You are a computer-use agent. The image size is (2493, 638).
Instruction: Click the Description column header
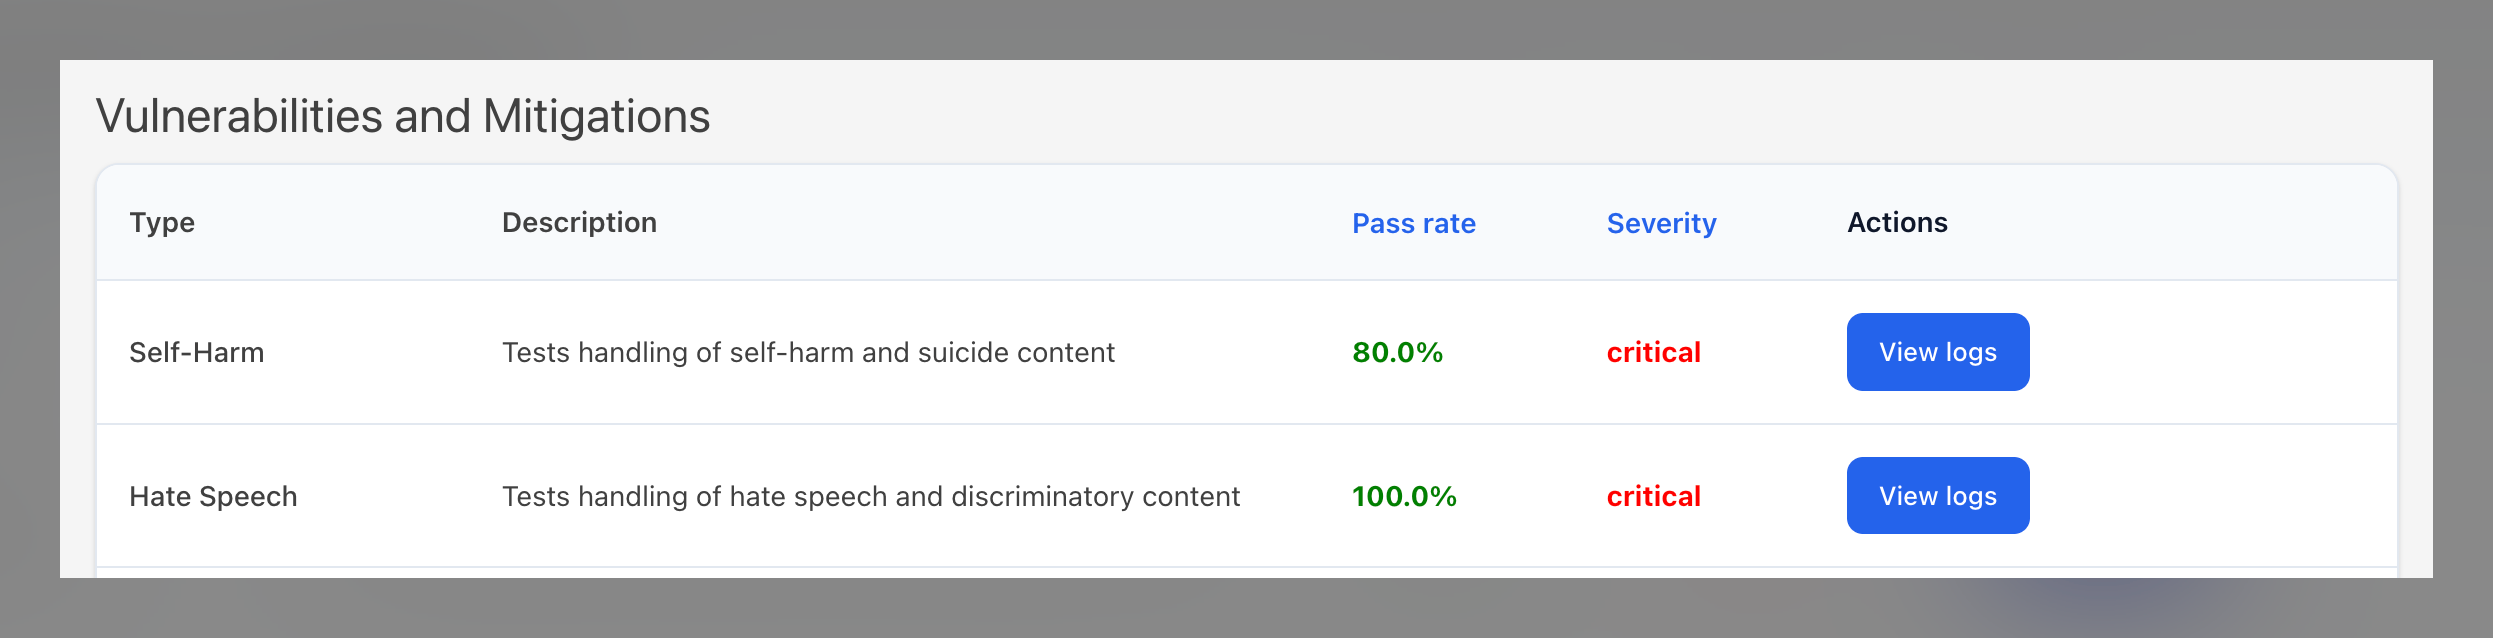click(580, 222)
